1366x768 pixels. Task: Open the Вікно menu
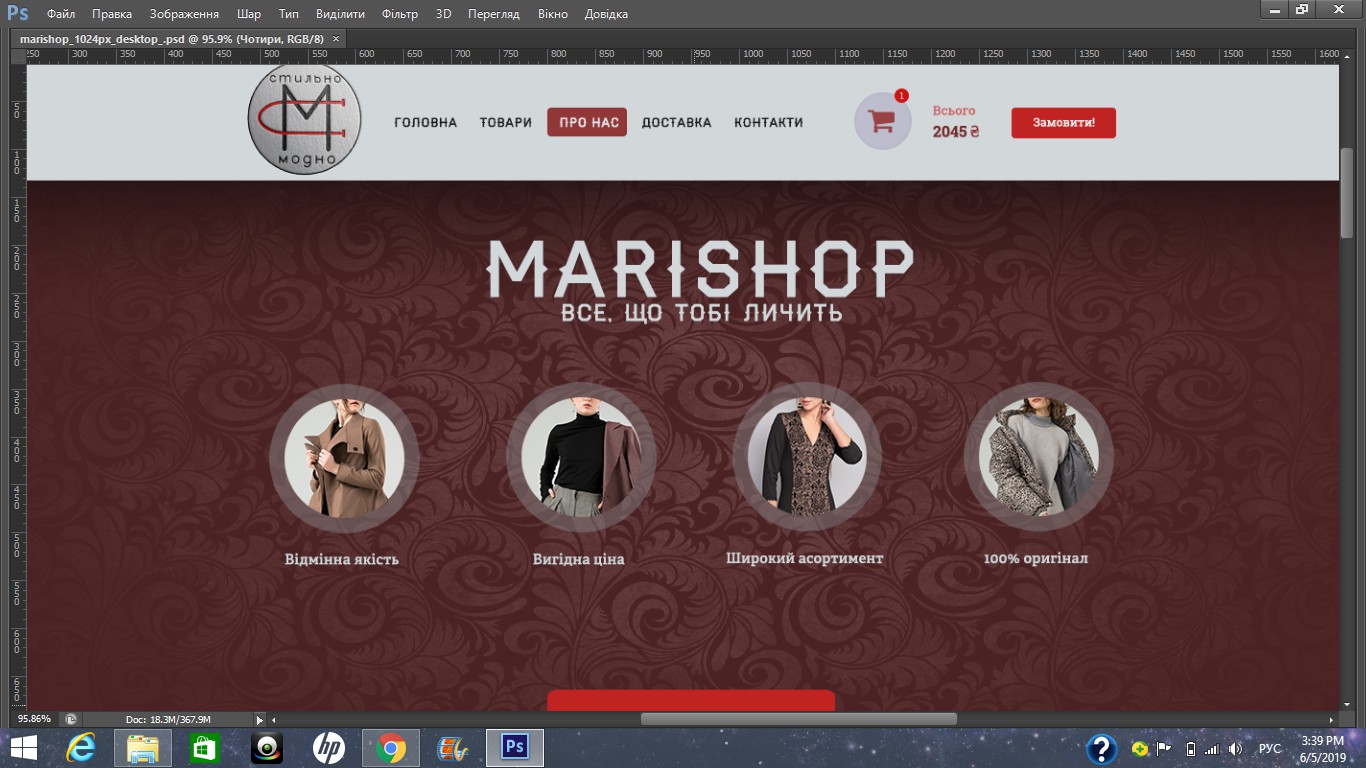coord(552,14)
